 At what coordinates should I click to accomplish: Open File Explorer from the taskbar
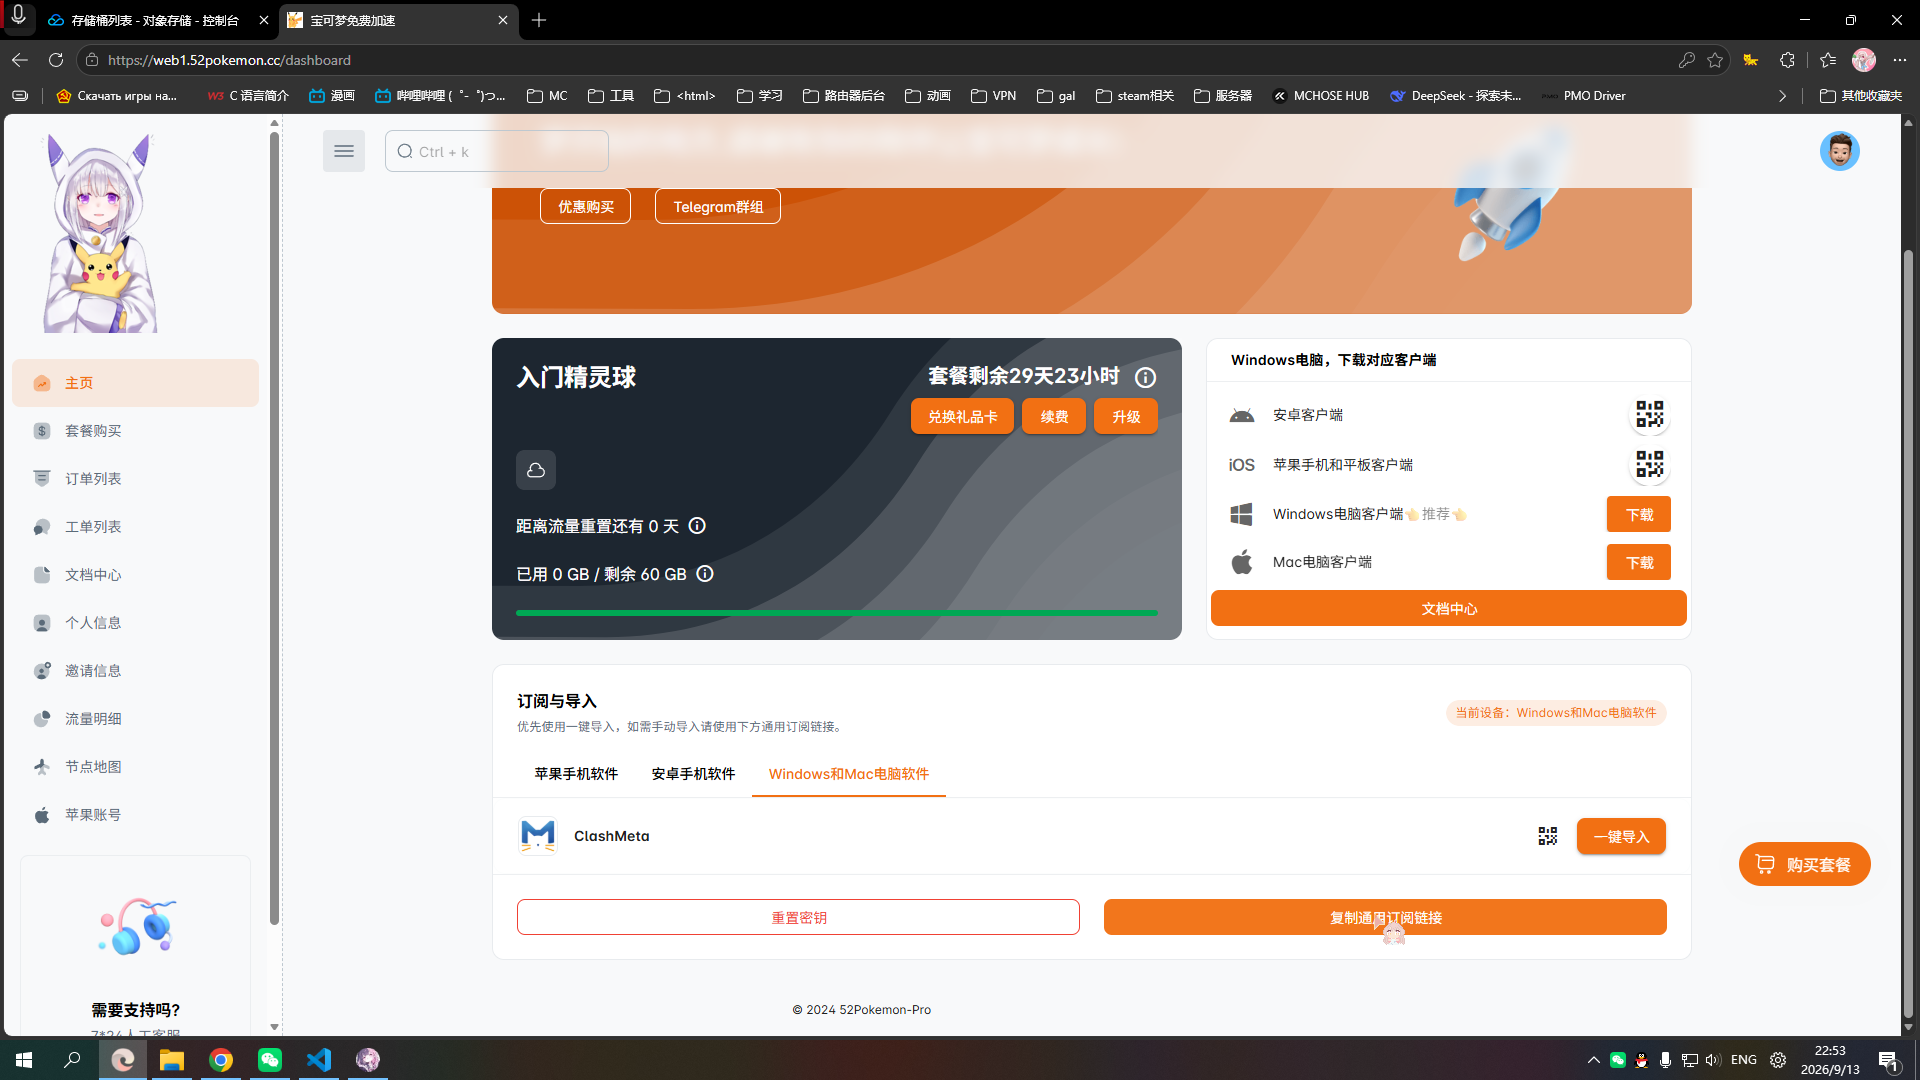(172, 1059)
